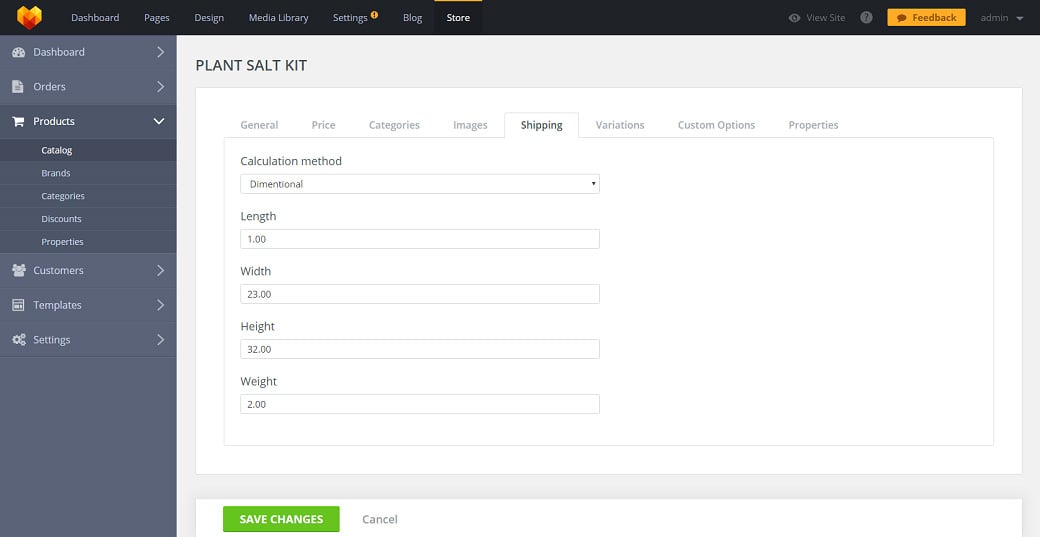Click the Dashboard gauge icon in sidebar
1040x537 pixels.
(x=18, y=52)
